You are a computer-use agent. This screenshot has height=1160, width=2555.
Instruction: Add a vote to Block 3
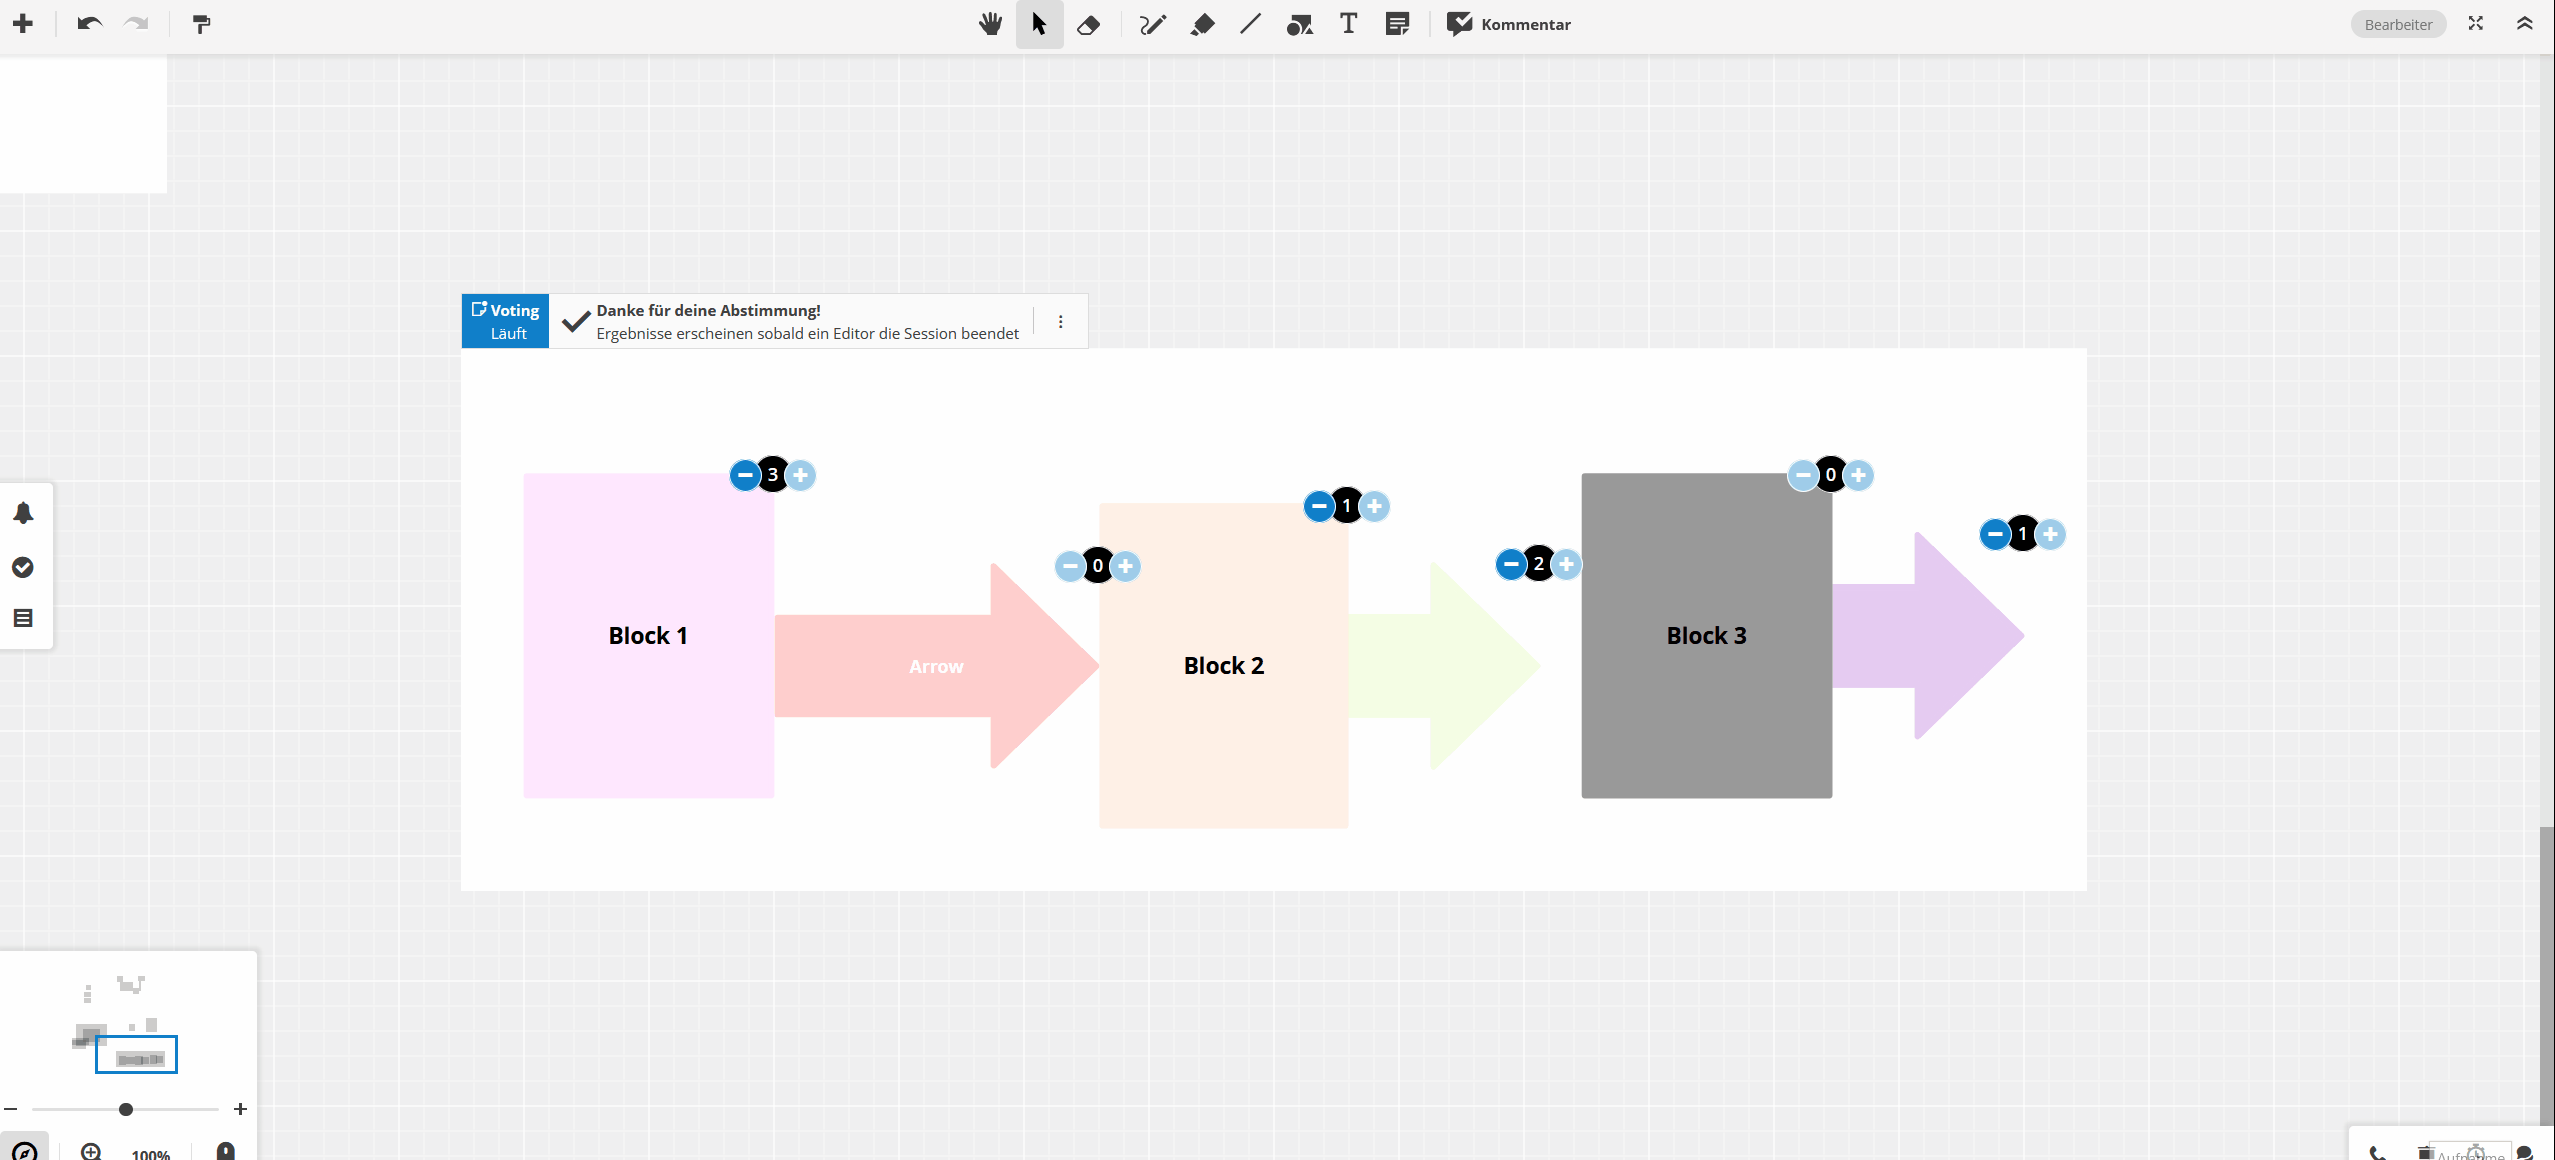1859,475
